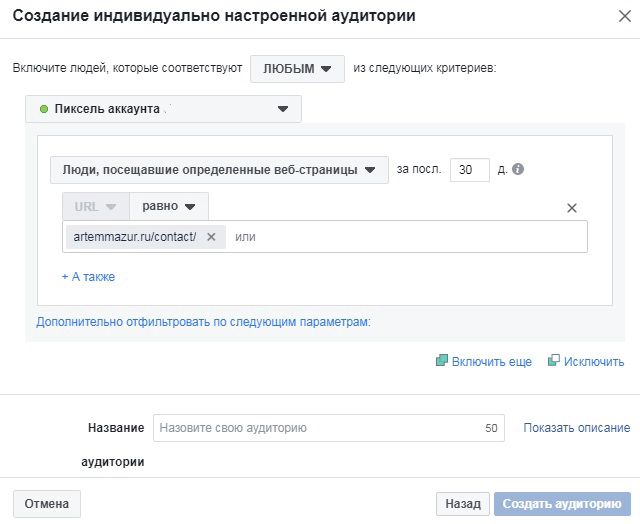The height and width of the screenshot is (524, 640).
Task: Click Включить еще link
Action: pyautogui.click(x=491, y=362)
